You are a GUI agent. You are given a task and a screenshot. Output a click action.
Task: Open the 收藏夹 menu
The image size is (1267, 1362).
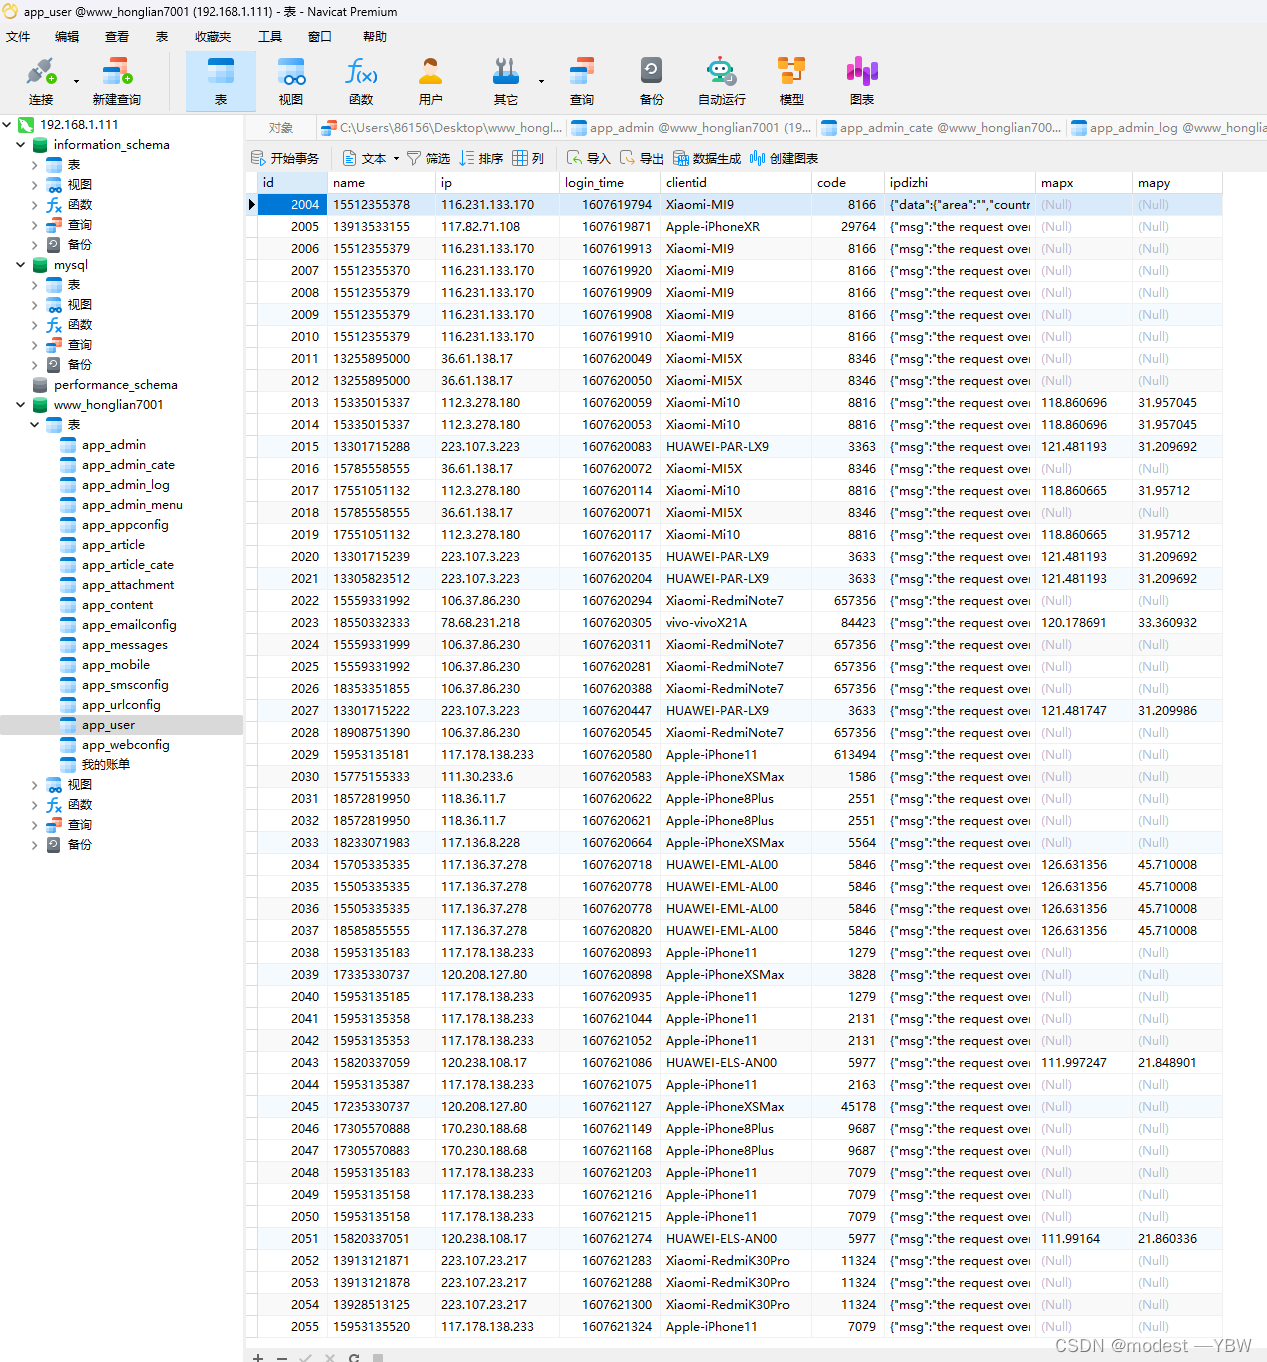[x=213, y=37]
